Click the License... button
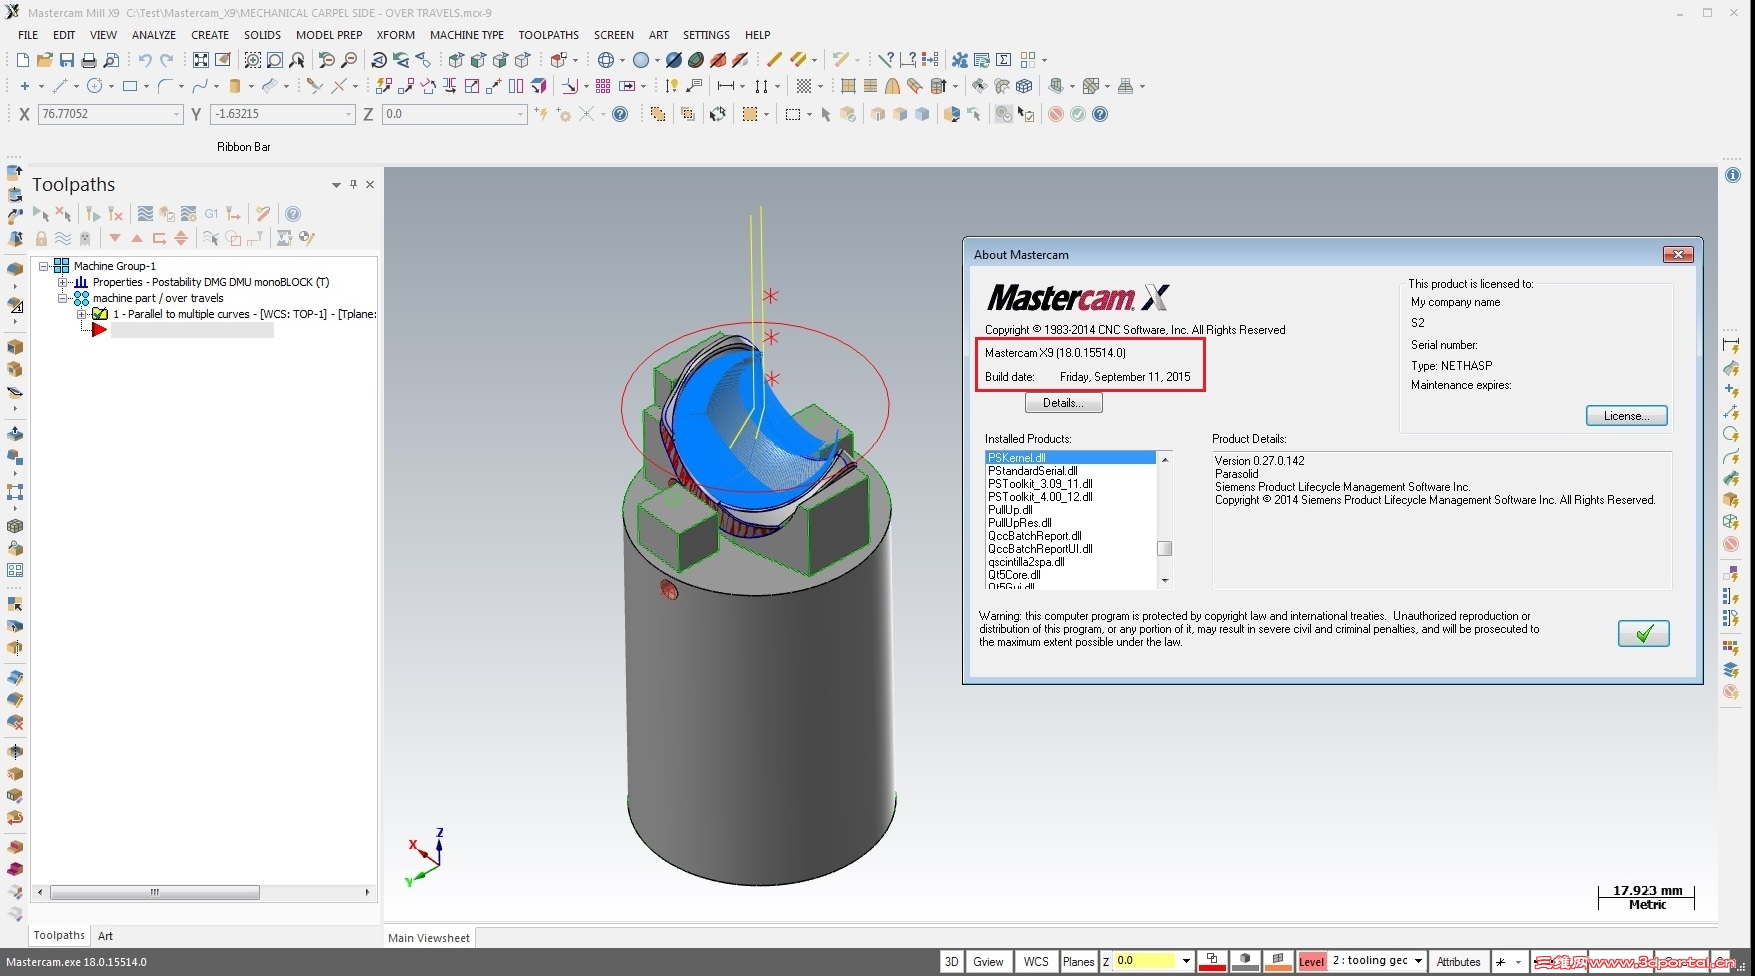 1626,416
